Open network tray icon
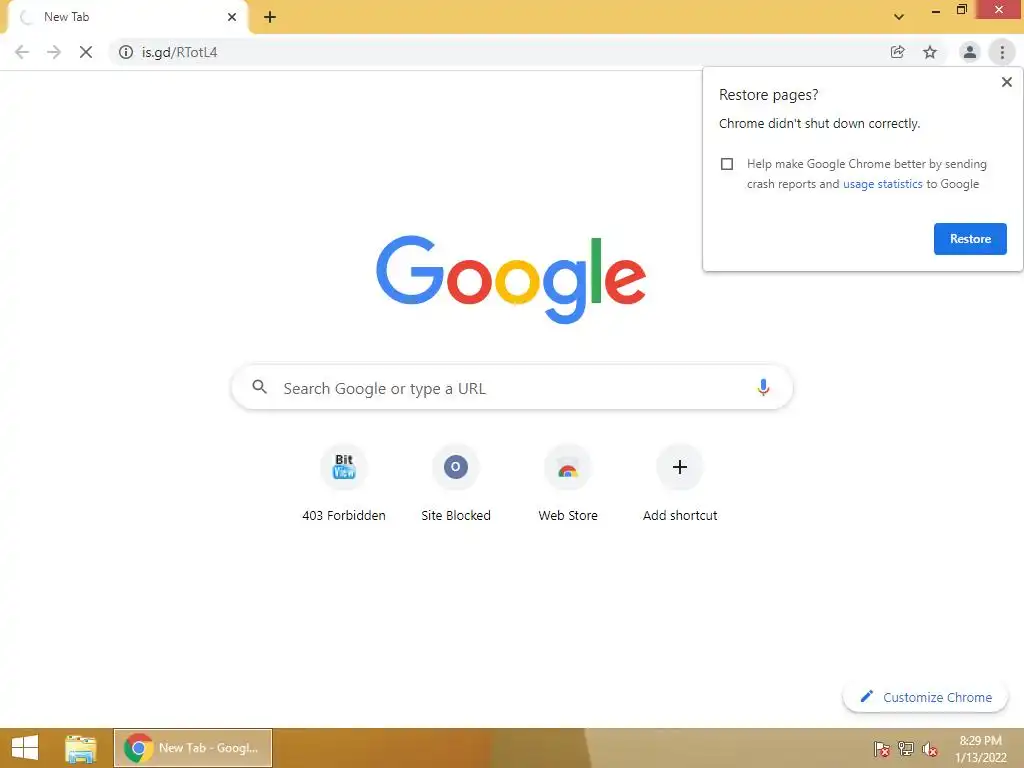 pyautogui.click(x=906, y=749)
